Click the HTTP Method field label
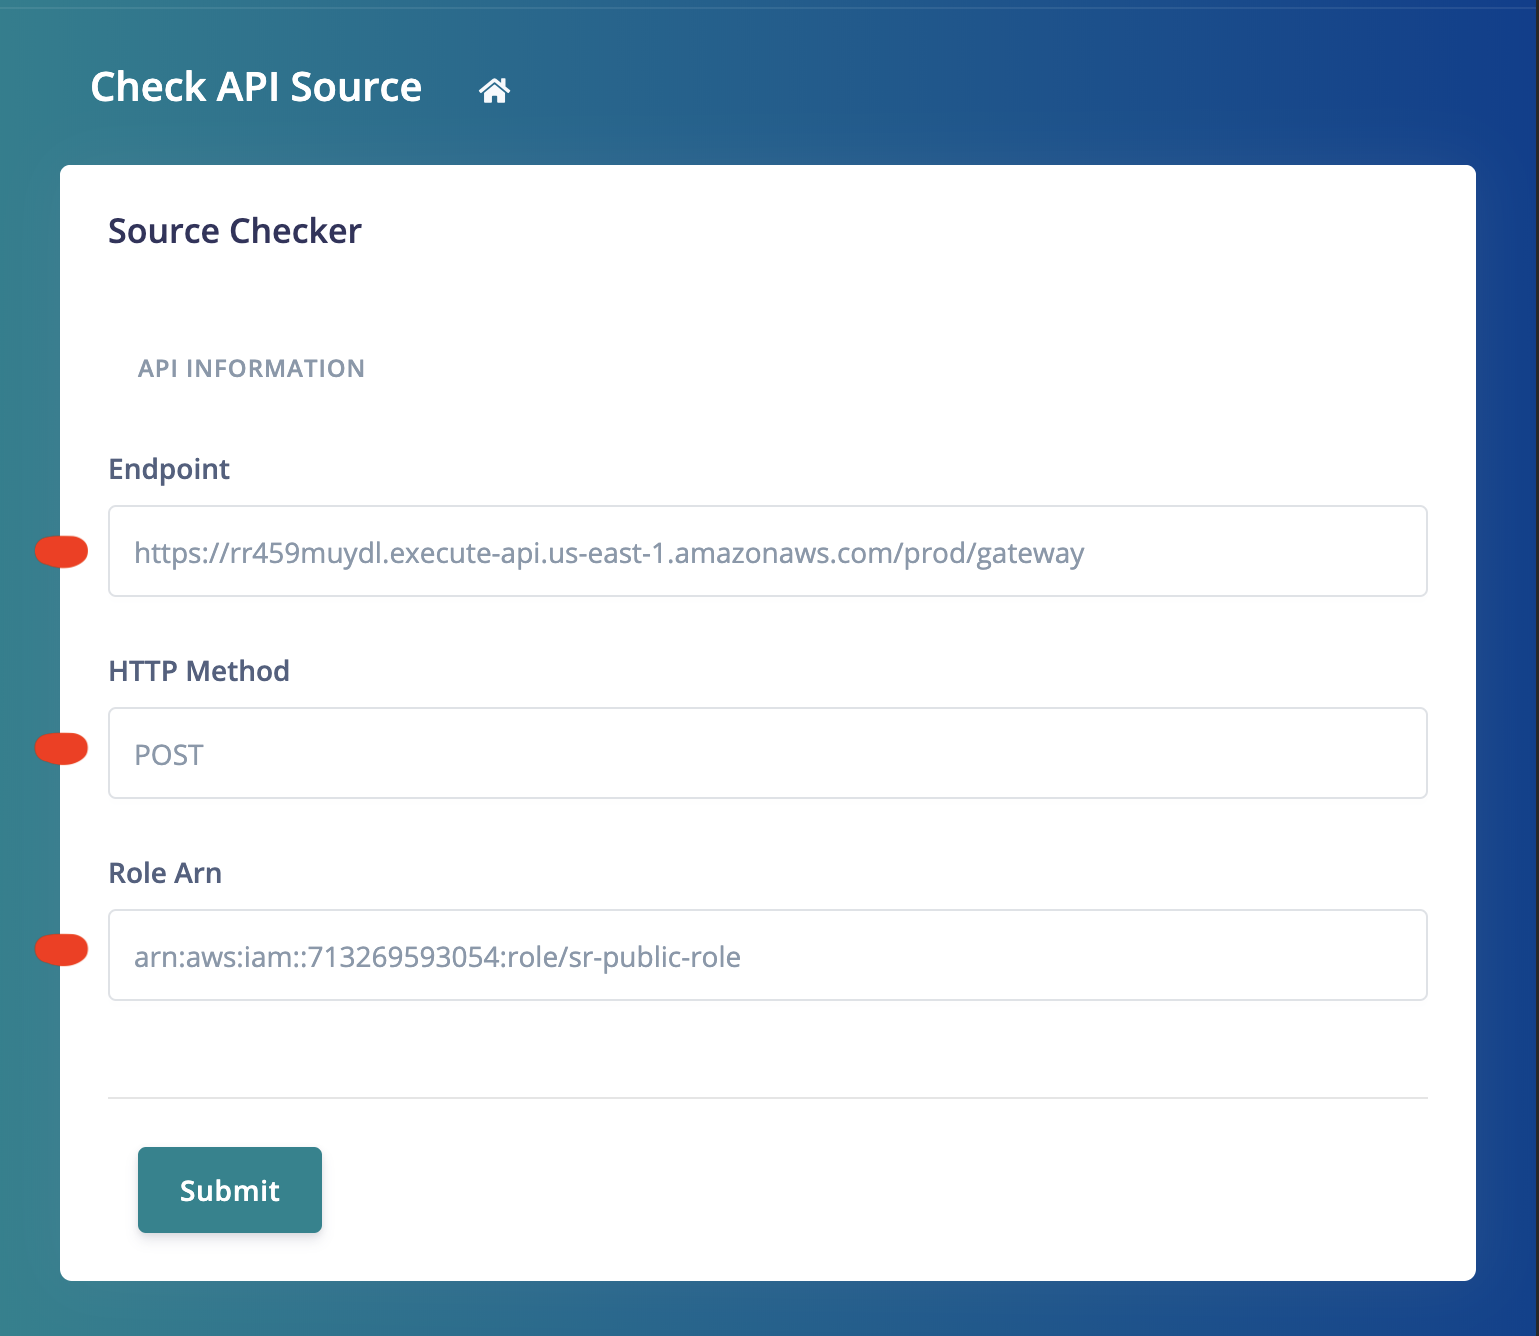 (x=198, y=671)
